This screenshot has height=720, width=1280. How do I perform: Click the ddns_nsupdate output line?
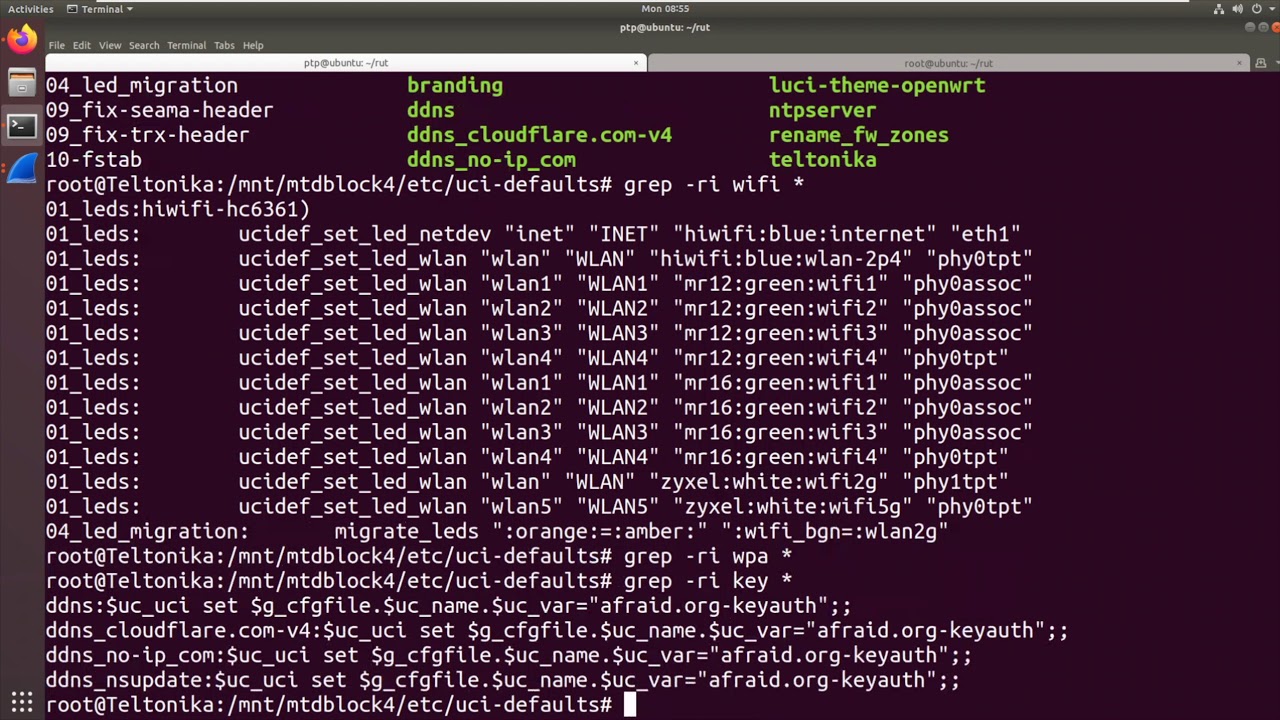point(503,680)
